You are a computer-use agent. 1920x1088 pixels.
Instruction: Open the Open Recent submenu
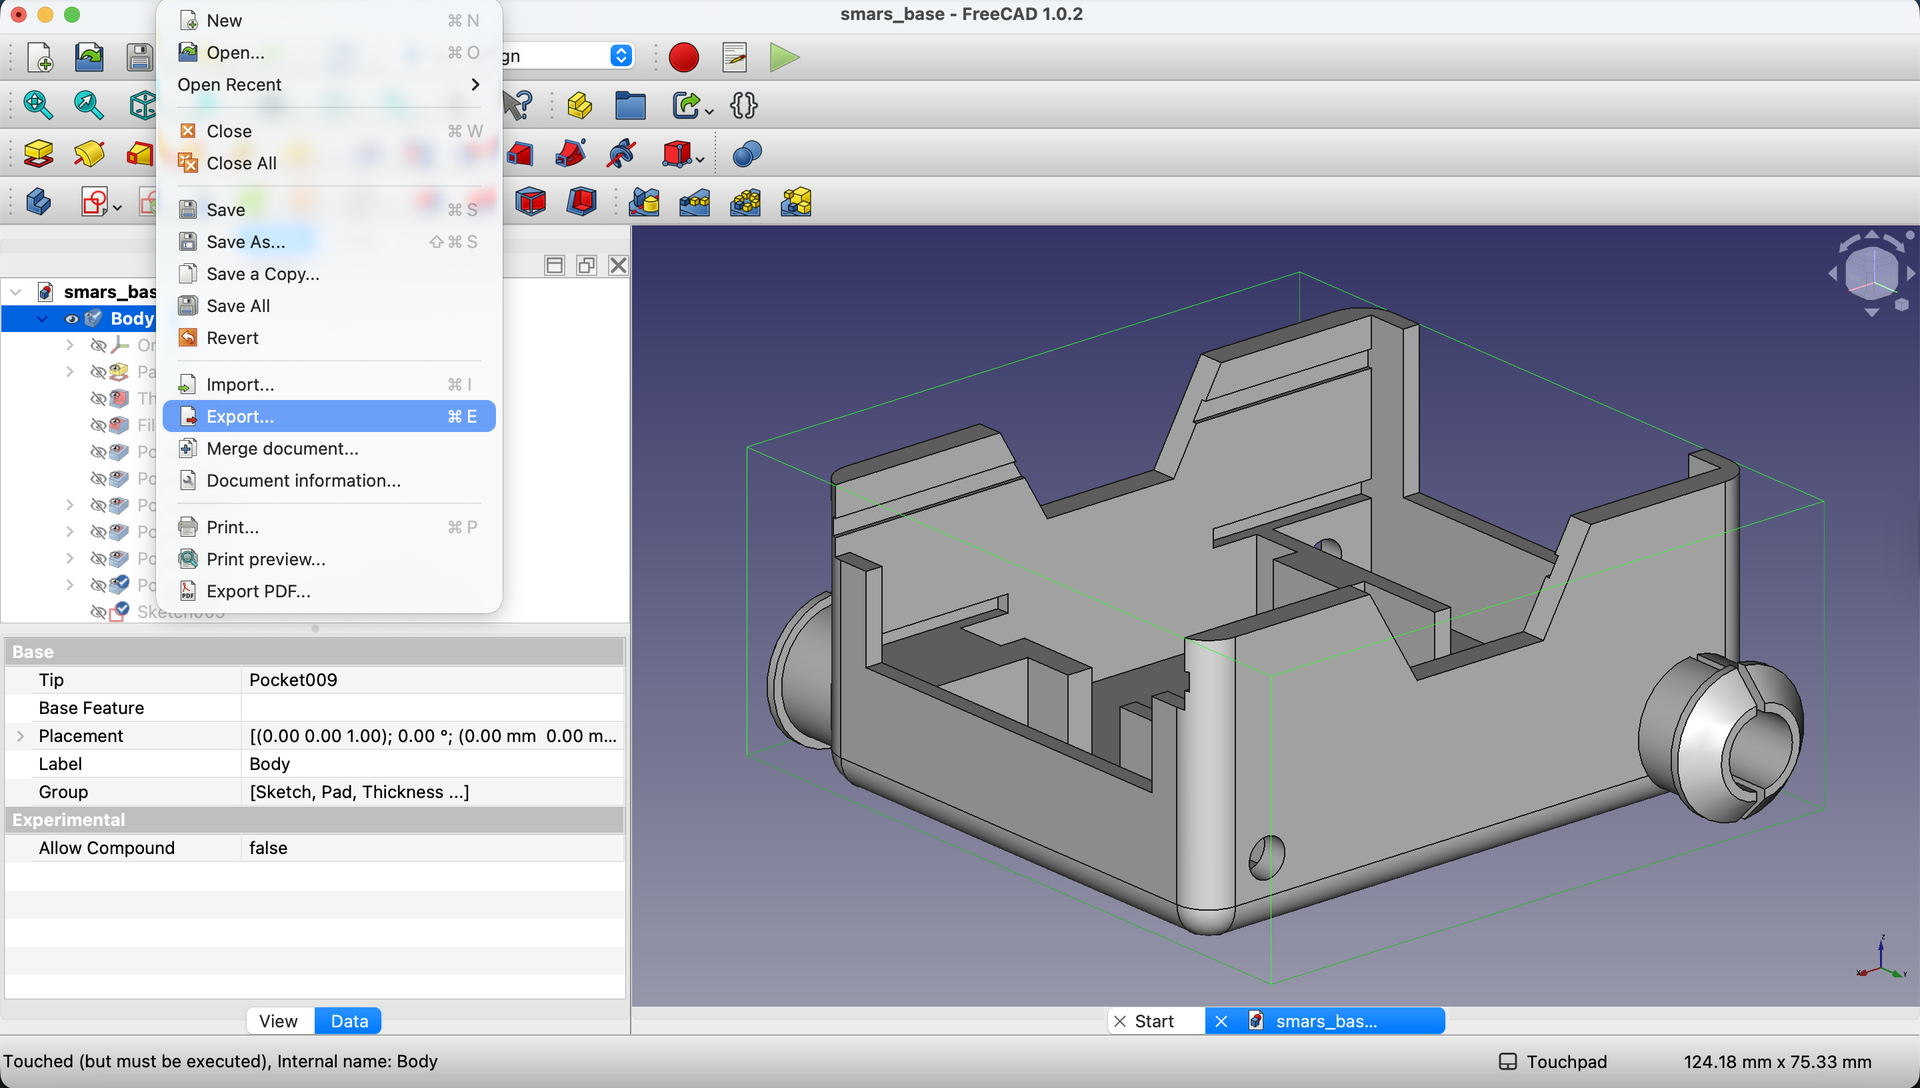(329, 85)
